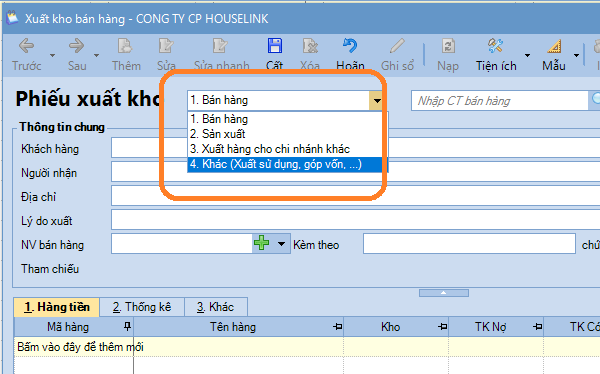Viewport: 600px width, 374px height.
Task: Pin the Kho column
Action: click(x=442, y=327)
